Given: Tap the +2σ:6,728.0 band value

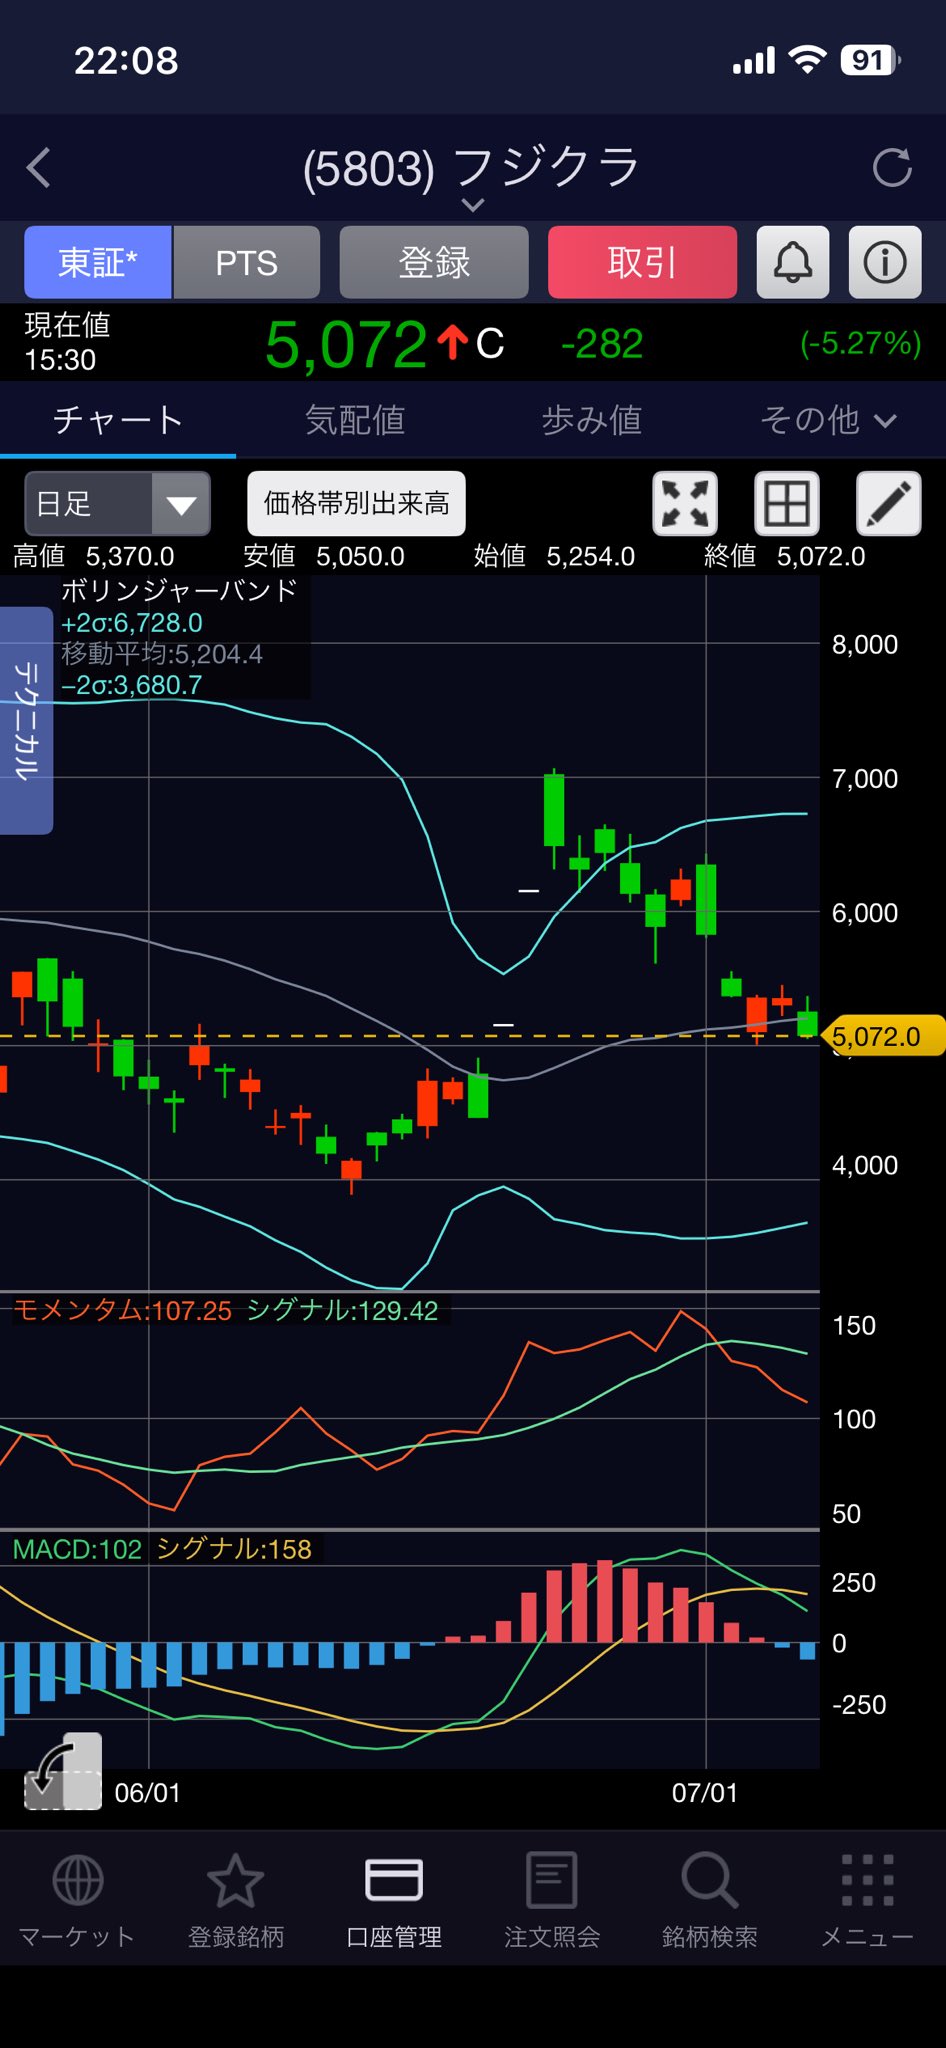Looking at the screenshot, I should click(x=132, y=623).
